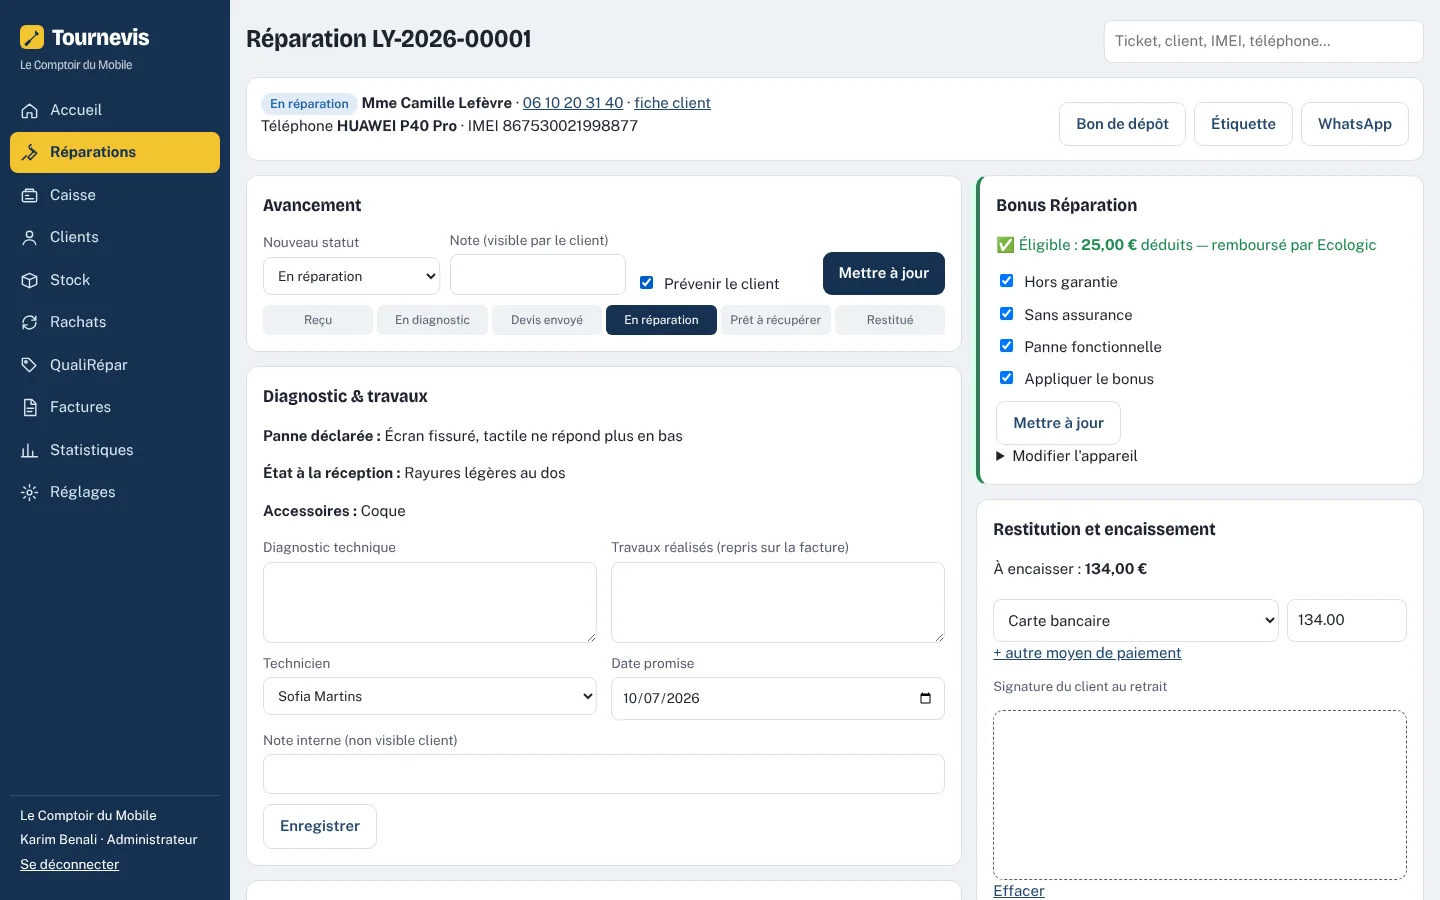
Task: Click the QualiRépar tag icon
Action: [x=30, y=366]
